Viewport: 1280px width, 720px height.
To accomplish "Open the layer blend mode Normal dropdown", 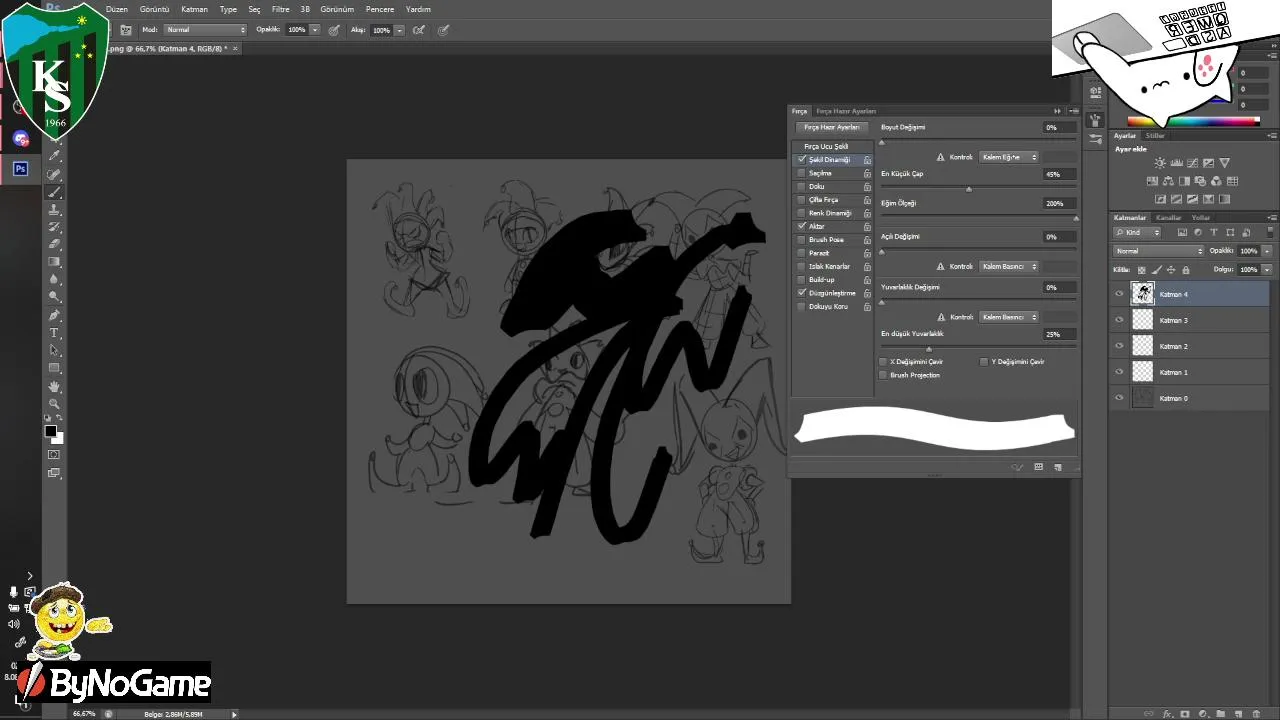I will pos(1159,251).
